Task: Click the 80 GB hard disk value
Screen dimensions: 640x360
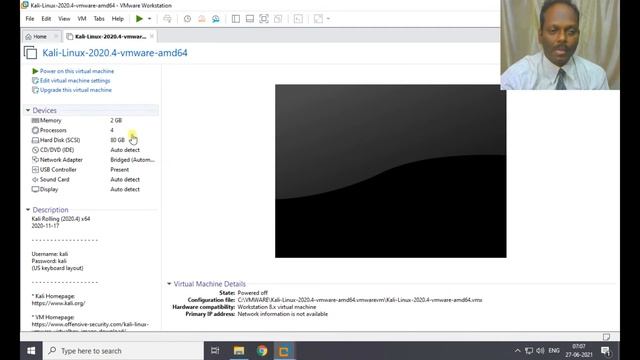Action: (x=118, y=140)
